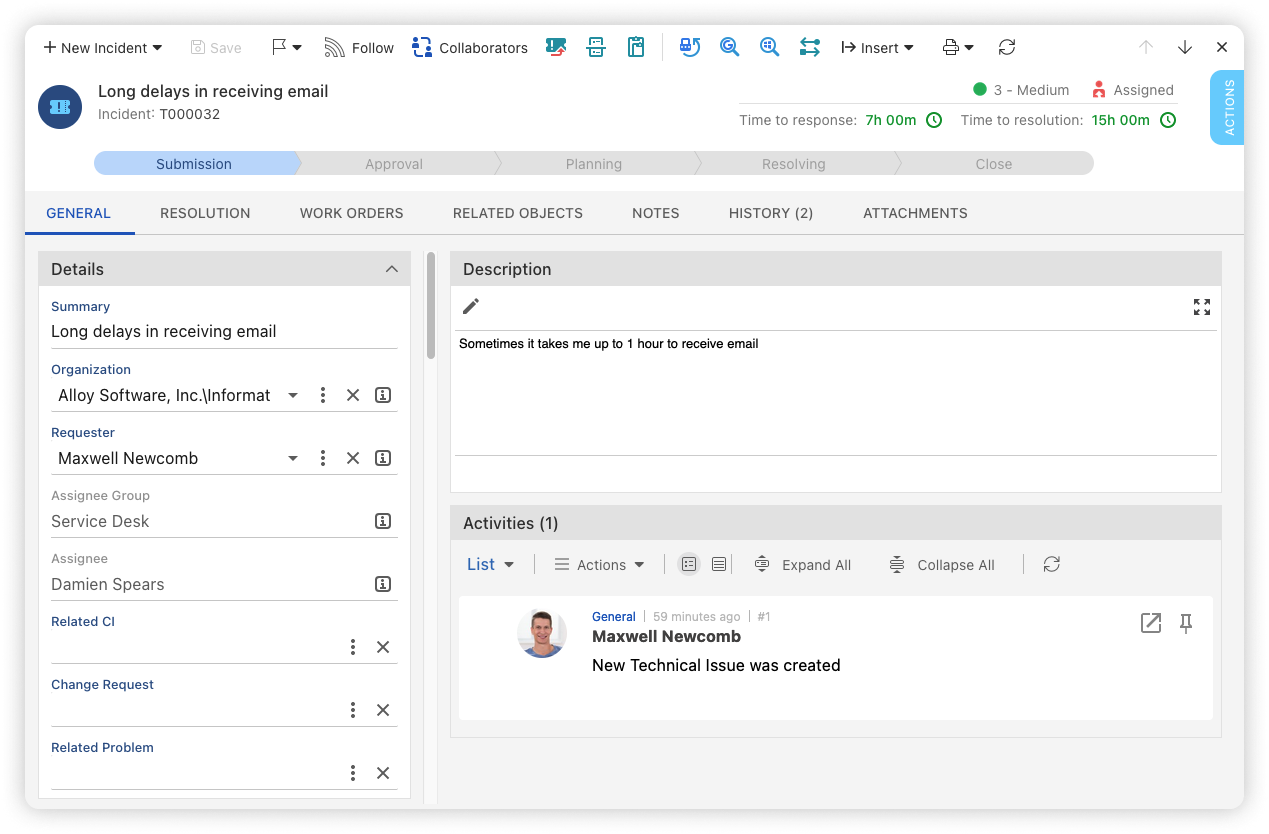Go to previous record with up arrow
1269x834 pixels.
tap(1146, 47)
